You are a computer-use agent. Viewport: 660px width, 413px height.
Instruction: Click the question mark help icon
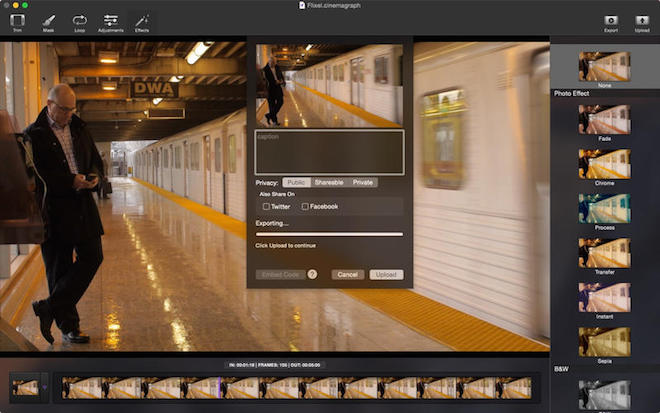tap(312, 274)
